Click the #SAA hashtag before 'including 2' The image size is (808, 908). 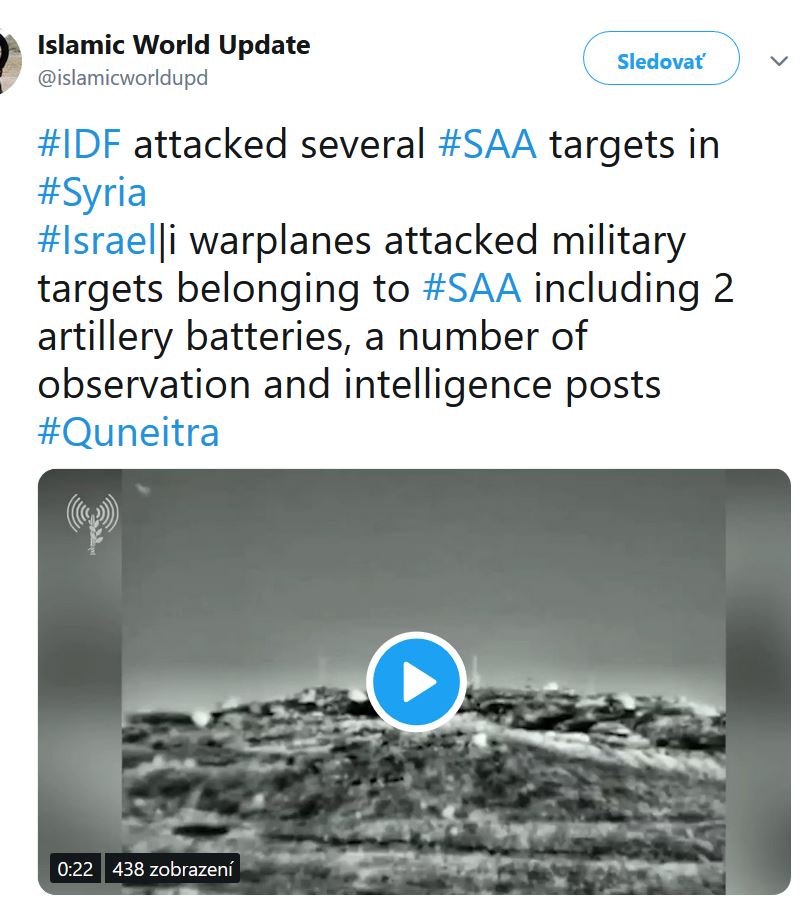[x=472, y=288]
